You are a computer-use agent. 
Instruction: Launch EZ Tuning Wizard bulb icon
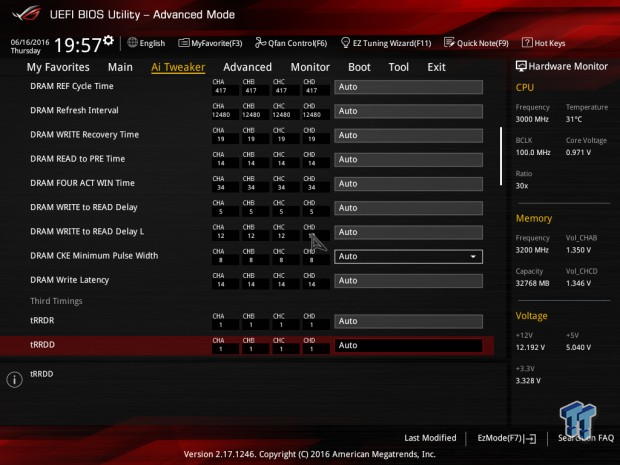[x=345, y=42]
